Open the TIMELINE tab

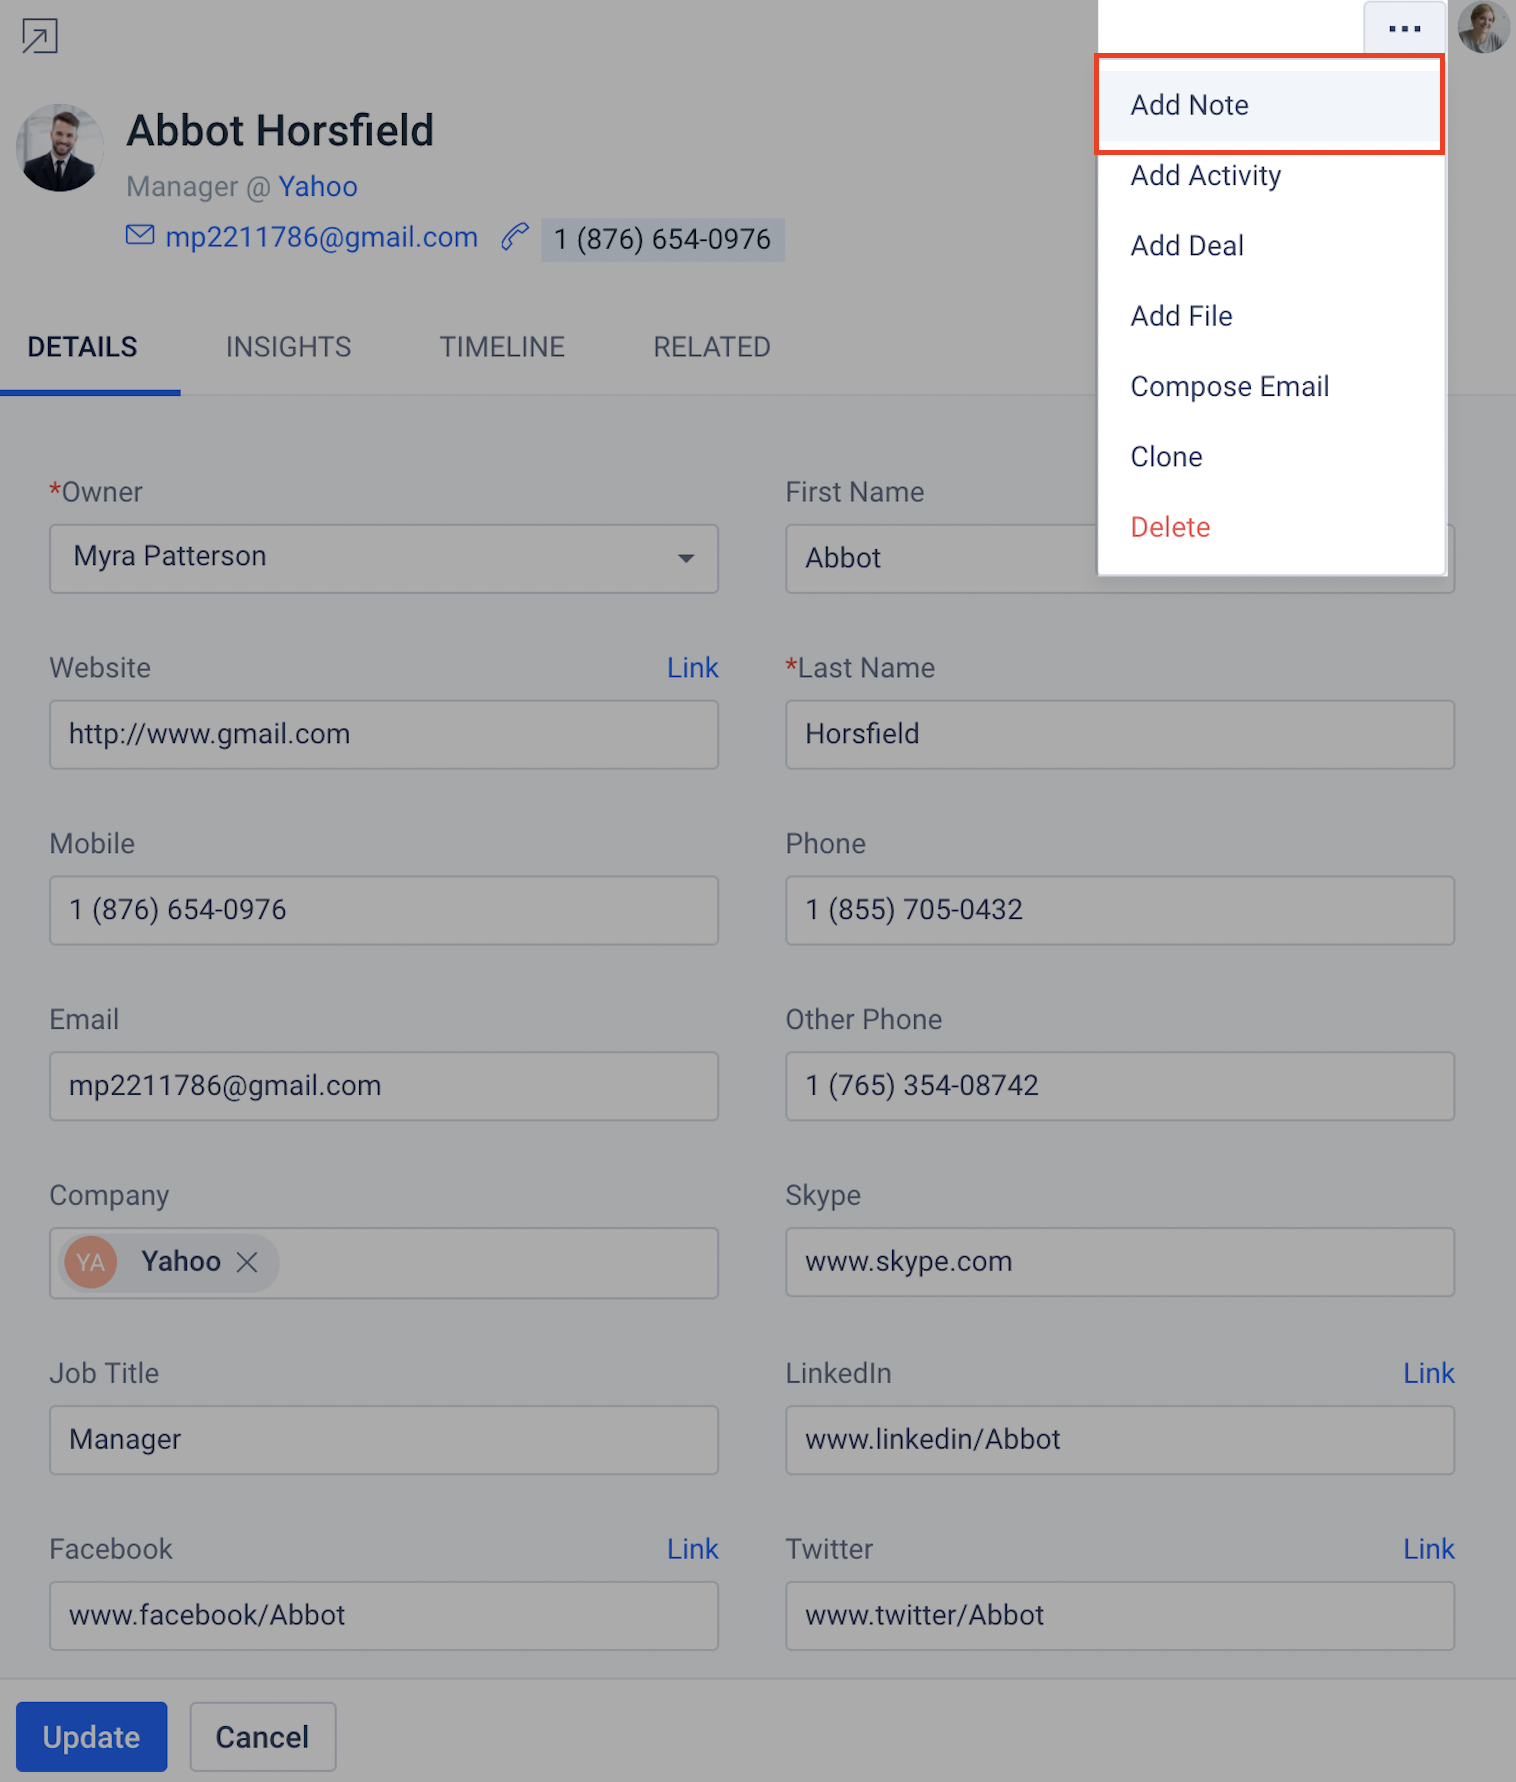tap(502, 347)
